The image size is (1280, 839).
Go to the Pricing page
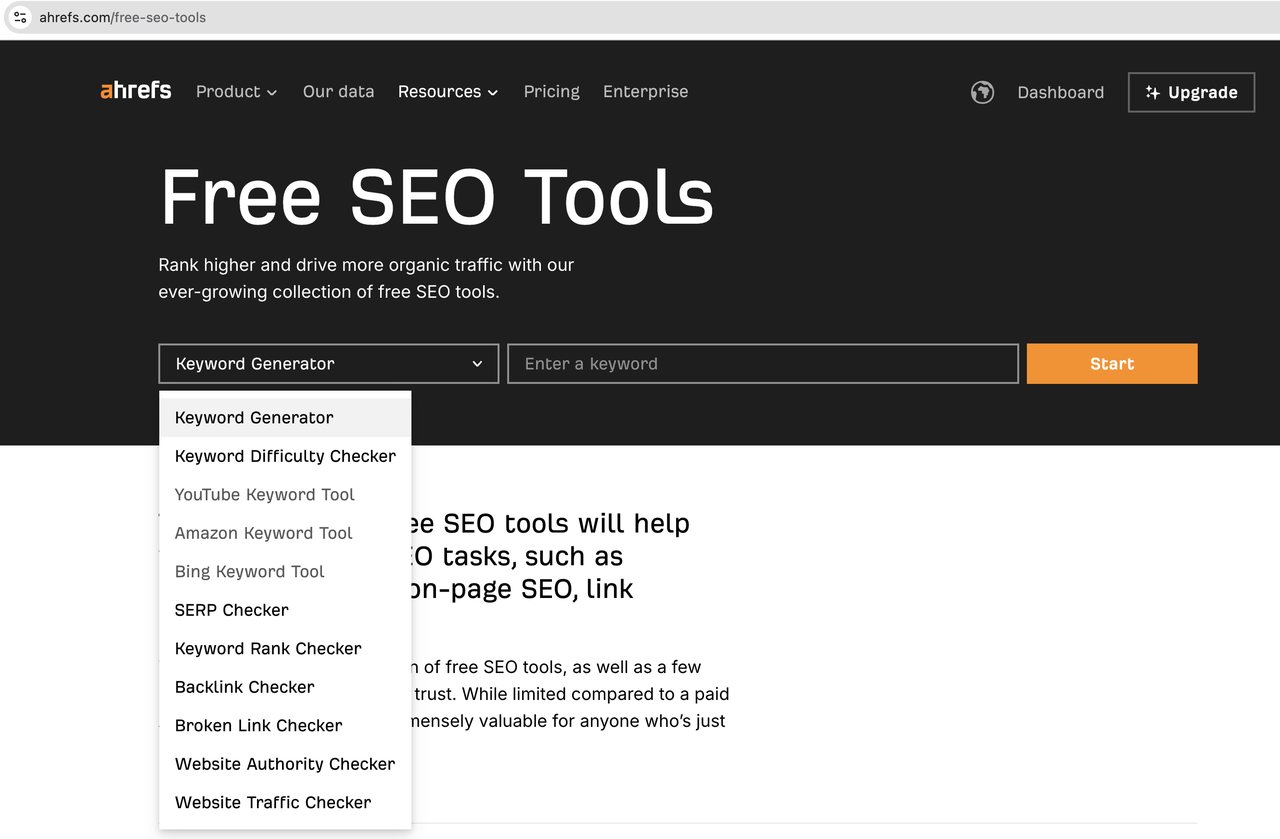(x=551, y=91)
